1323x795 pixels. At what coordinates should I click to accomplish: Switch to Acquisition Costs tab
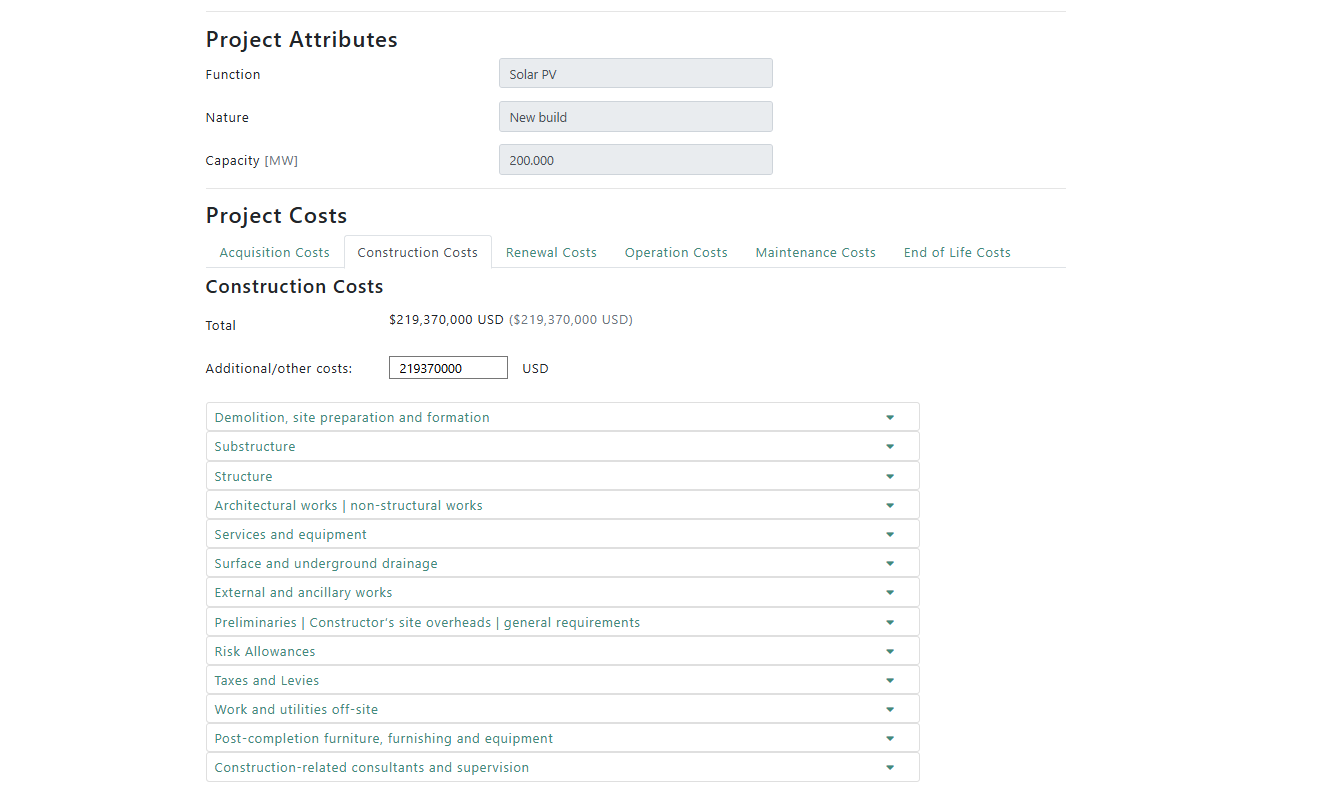pos(274,253)
